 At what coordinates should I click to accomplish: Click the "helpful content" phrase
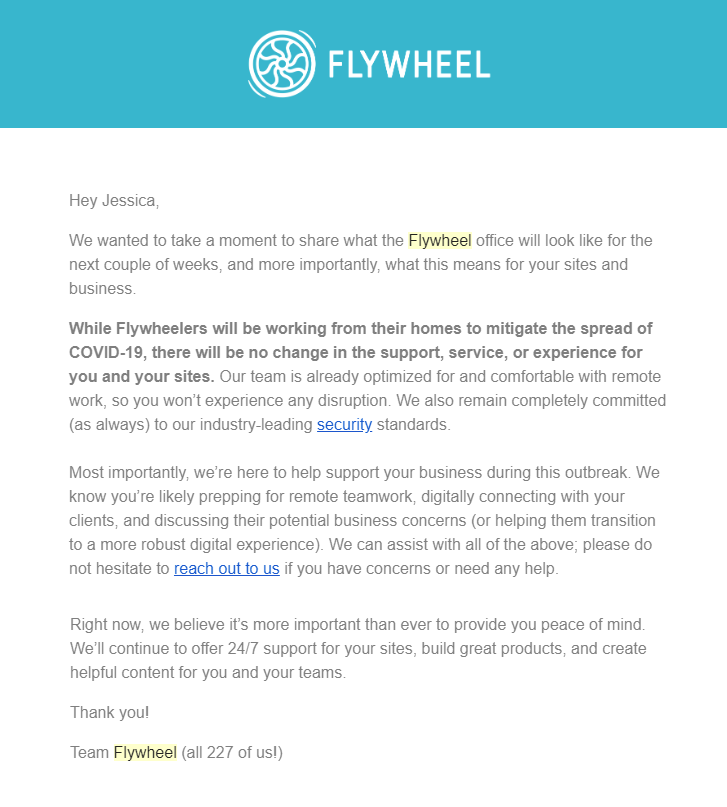pyautogui.click(x=122, y=673)
